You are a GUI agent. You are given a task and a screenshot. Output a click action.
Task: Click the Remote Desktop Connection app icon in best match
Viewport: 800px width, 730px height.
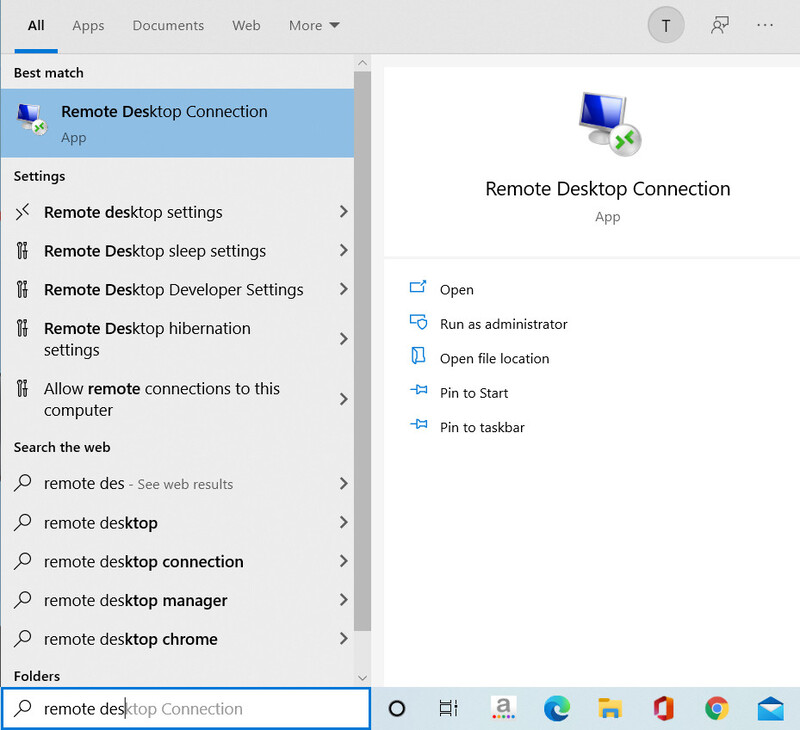tap(32, 119)
